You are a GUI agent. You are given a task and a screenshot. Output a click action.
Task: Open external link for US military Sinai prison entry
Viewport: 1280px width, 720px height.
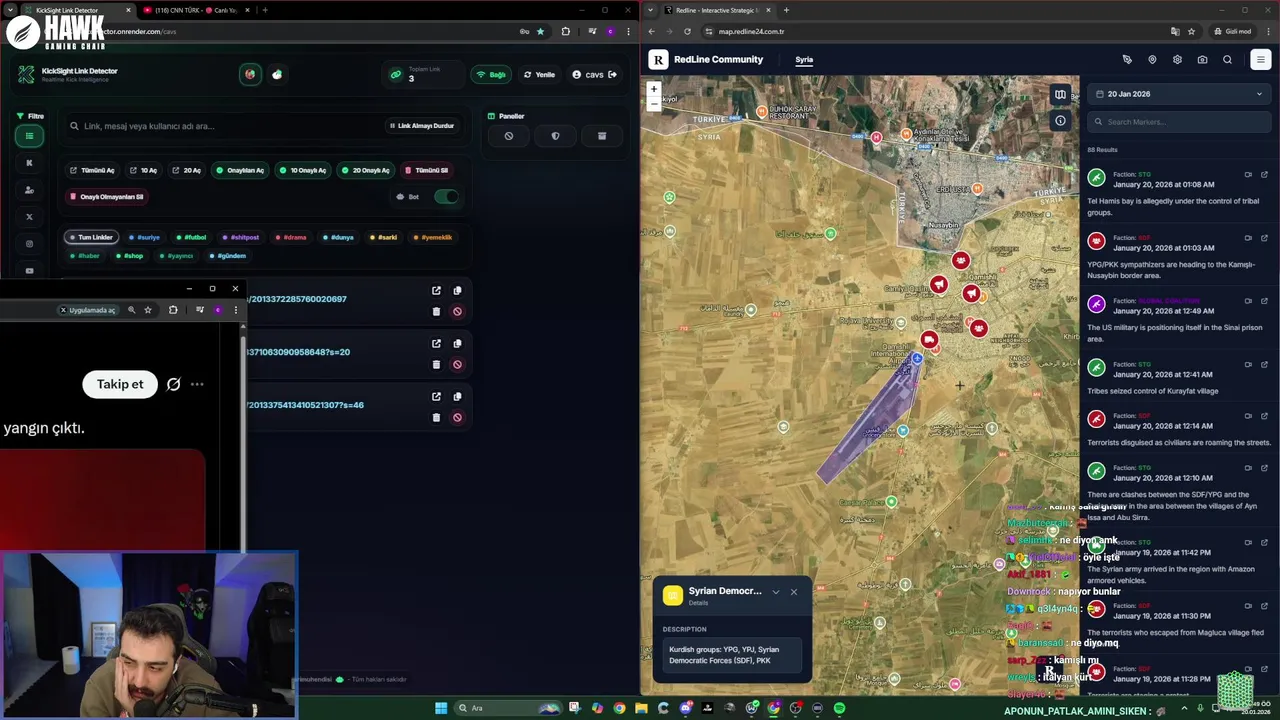(x=1264, y=301)
